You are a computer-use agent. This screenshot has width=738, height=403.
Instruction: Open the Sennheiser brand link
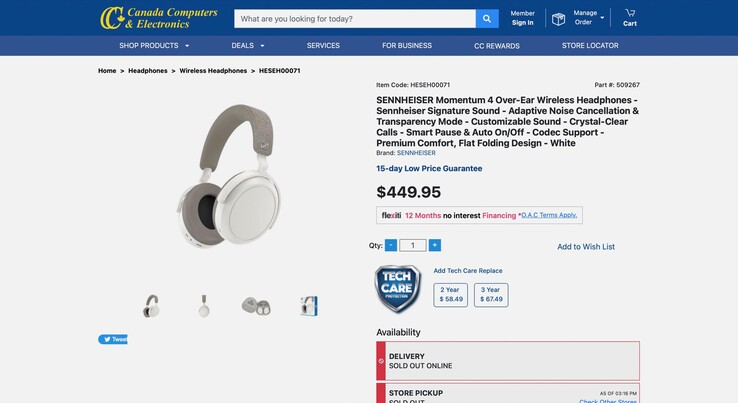pos(416,153)
